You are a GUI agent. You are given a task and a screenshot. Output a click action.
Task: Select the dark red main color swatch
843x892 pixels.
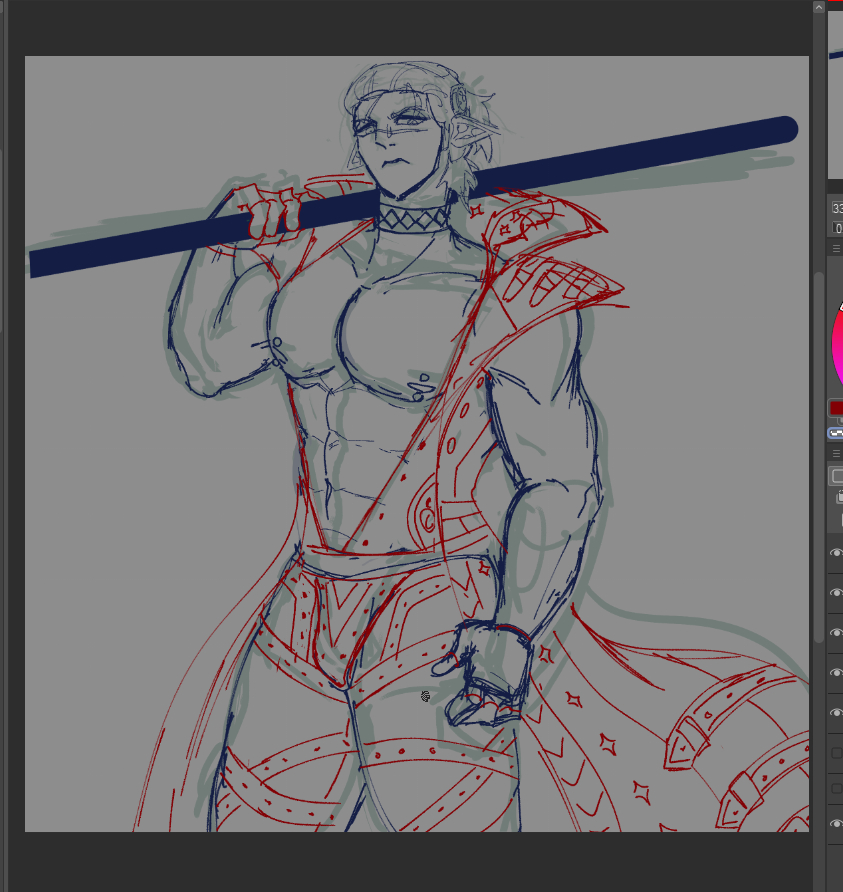point(836,408)
